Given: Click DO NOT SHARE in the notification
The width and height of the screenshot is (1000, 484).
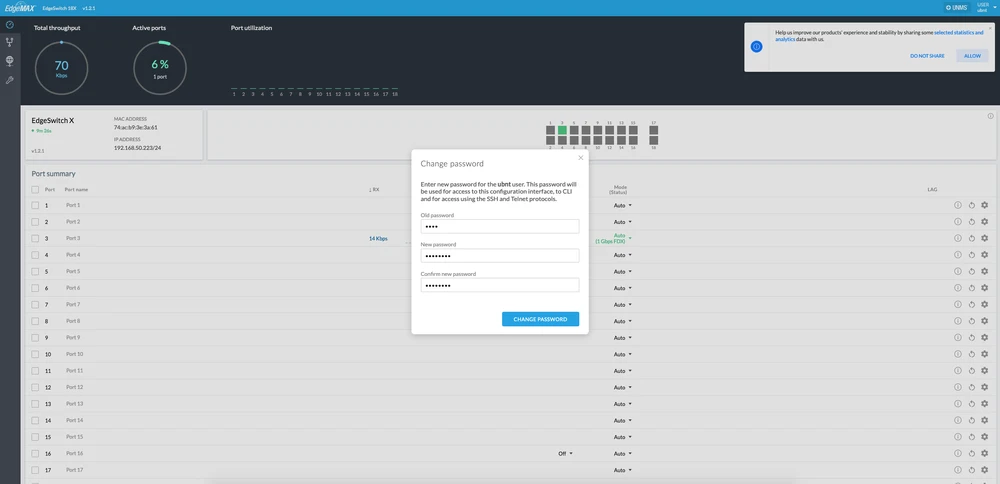Looking at the screenshot, I should pos(926,56).
